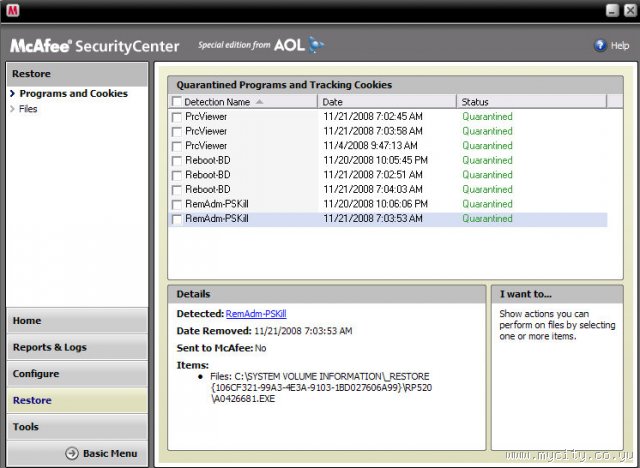Select the Restore menu at the bottom
The height and width of the screenshot is (468, 640).
tap(77, 400)
